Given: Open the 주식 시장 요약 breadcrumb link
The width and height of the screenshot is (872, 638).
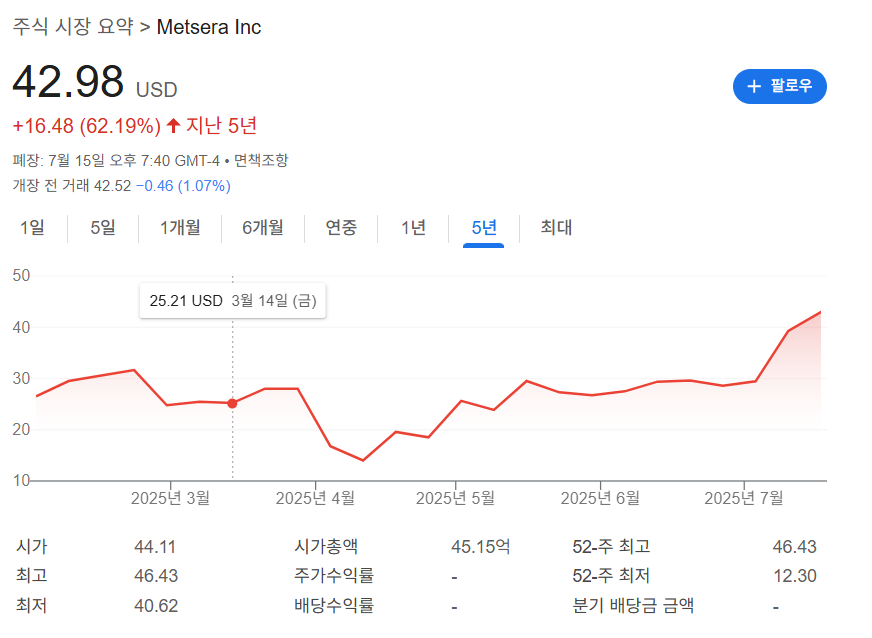Looking at the screenshot, I should (x=73, y=27).
